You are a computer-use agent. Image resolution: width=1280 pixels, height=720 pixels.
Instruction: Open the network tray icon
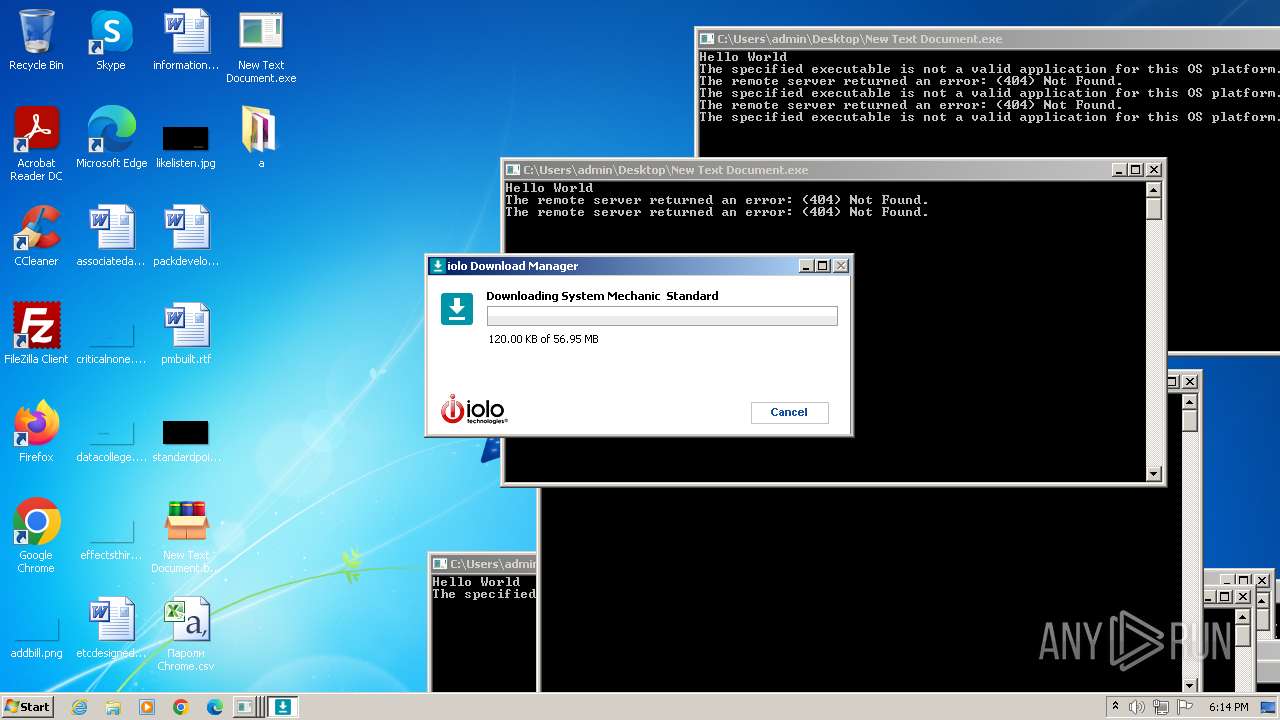1162,707
